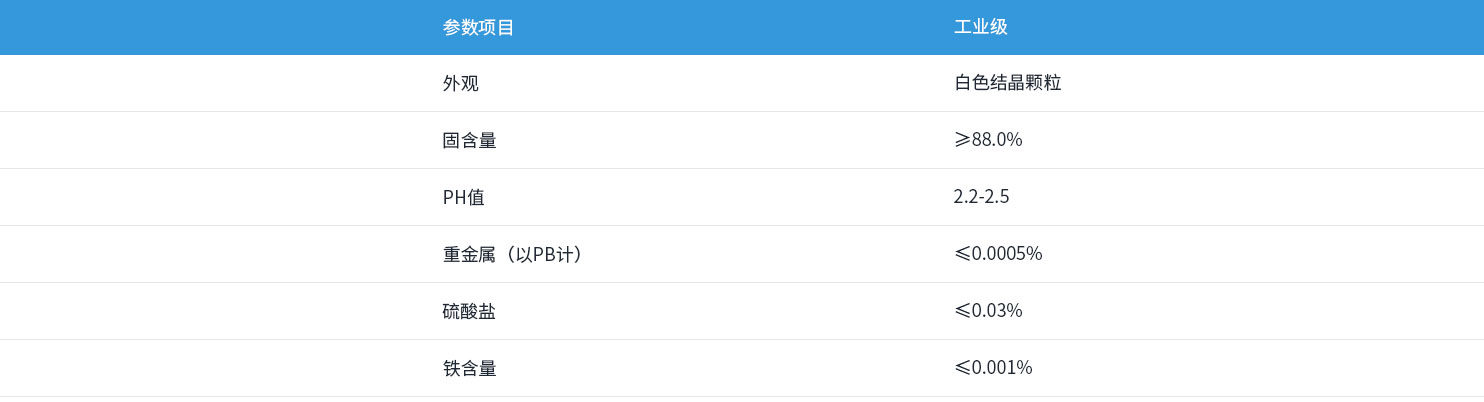Select the 固含量 parameter label
The height and width of the screenshot is (402, 1484).
coord(469,141)
